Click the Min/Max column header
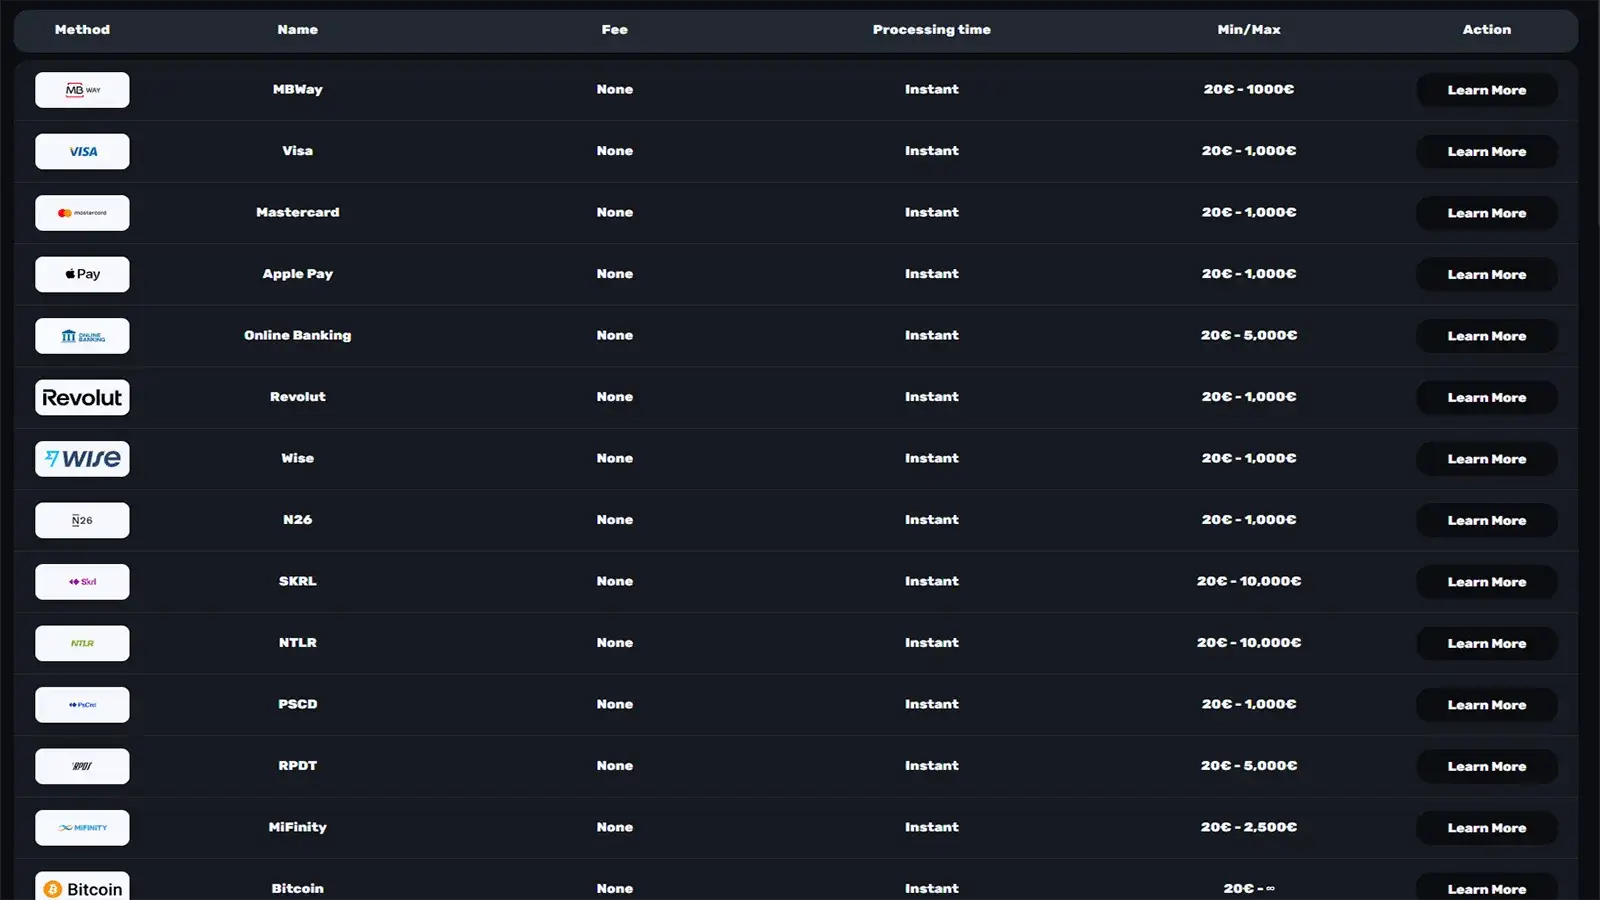The width and height of the screenshot is (1600, 900). tap(1249, 30)
